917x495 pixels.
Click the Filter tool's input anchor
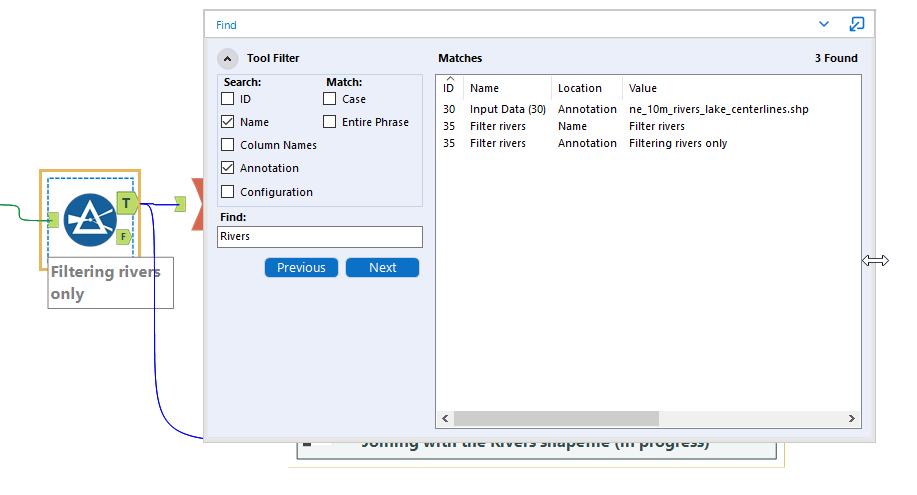click(52, 220)
